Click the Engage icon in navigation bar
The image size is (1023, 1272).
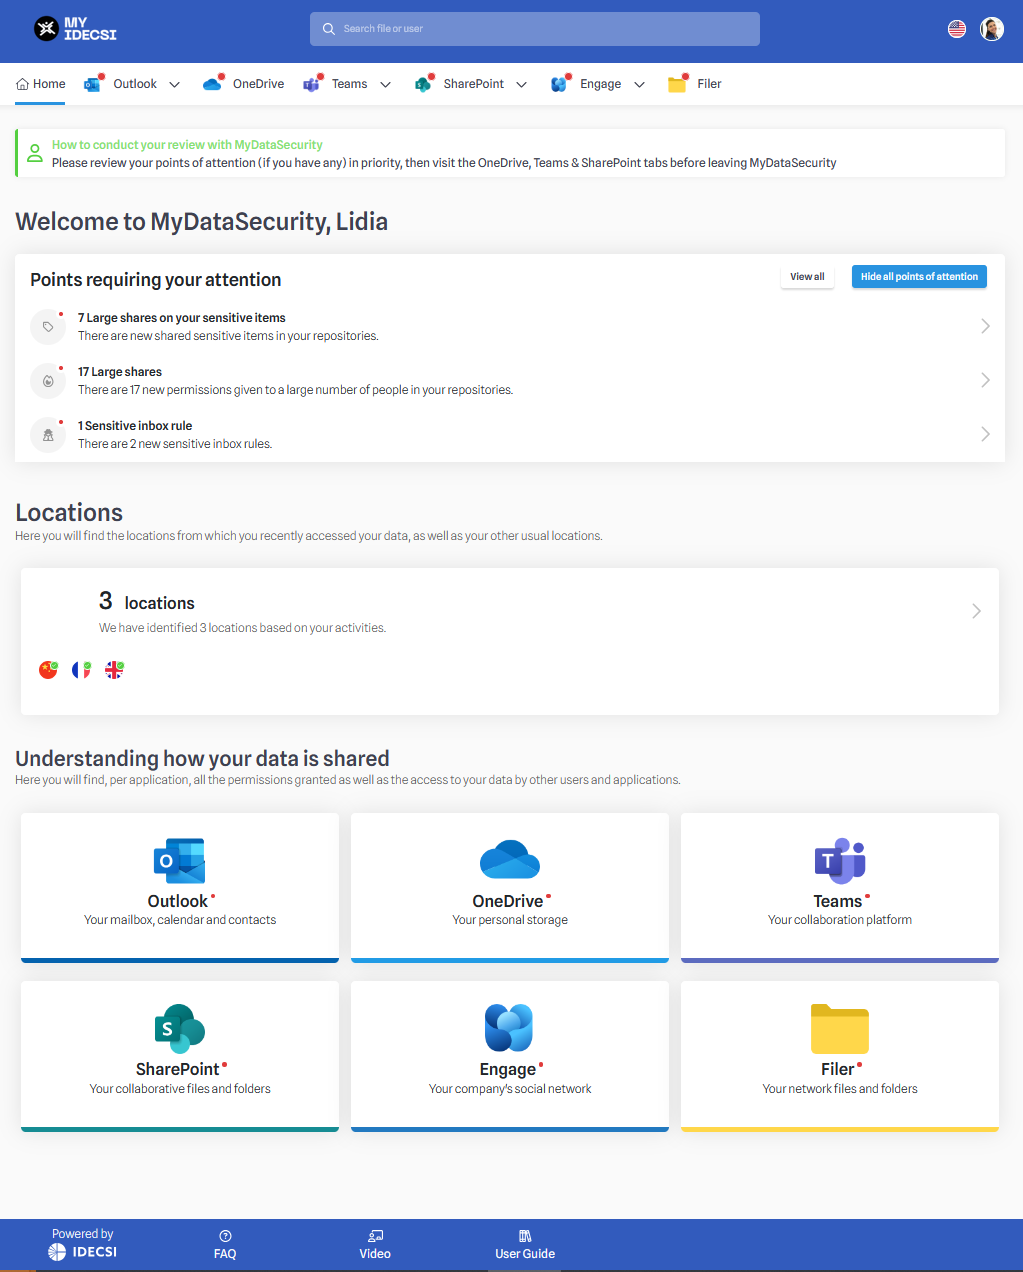pyautogui.click(x=559, y=84)
